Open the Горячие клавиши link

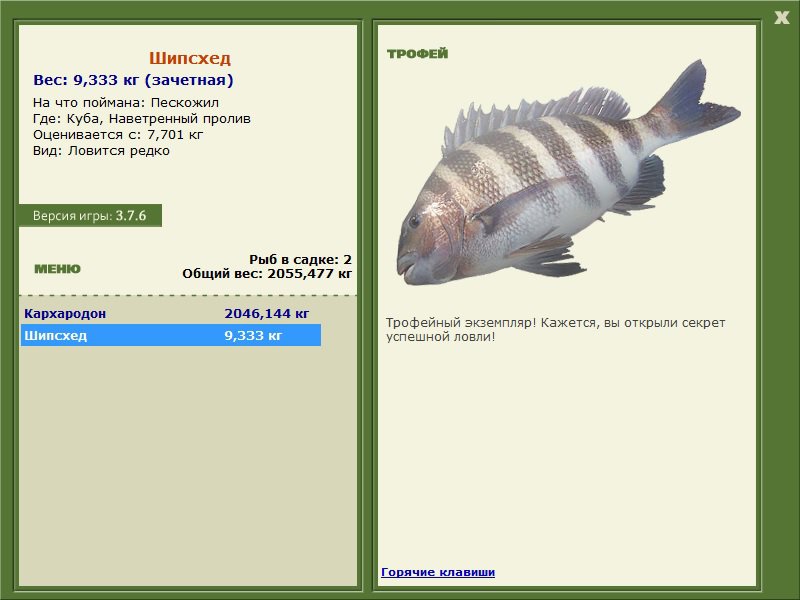[x=438, y=572]
